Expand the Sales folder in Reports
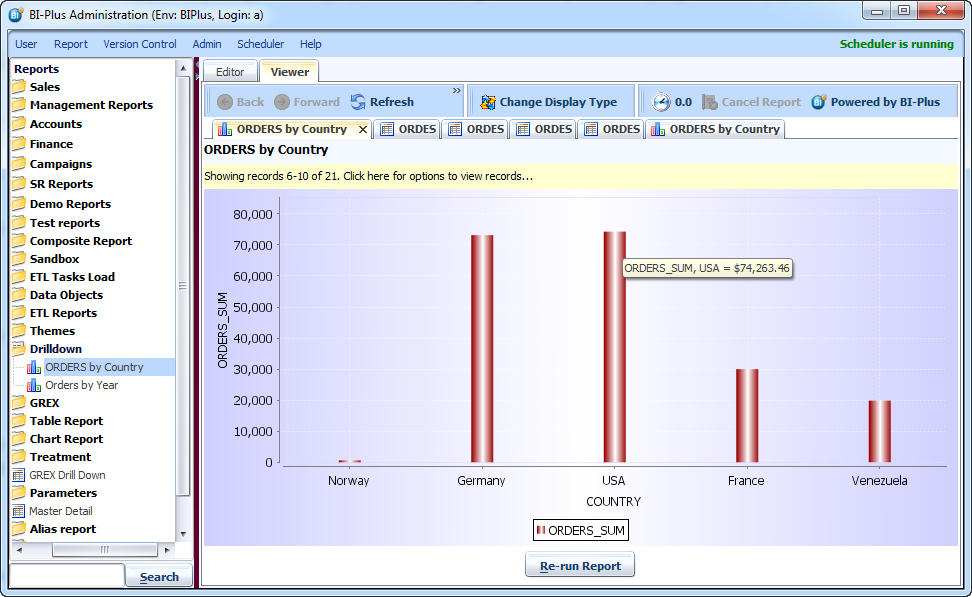972x597 pixels. coord(19,87)
